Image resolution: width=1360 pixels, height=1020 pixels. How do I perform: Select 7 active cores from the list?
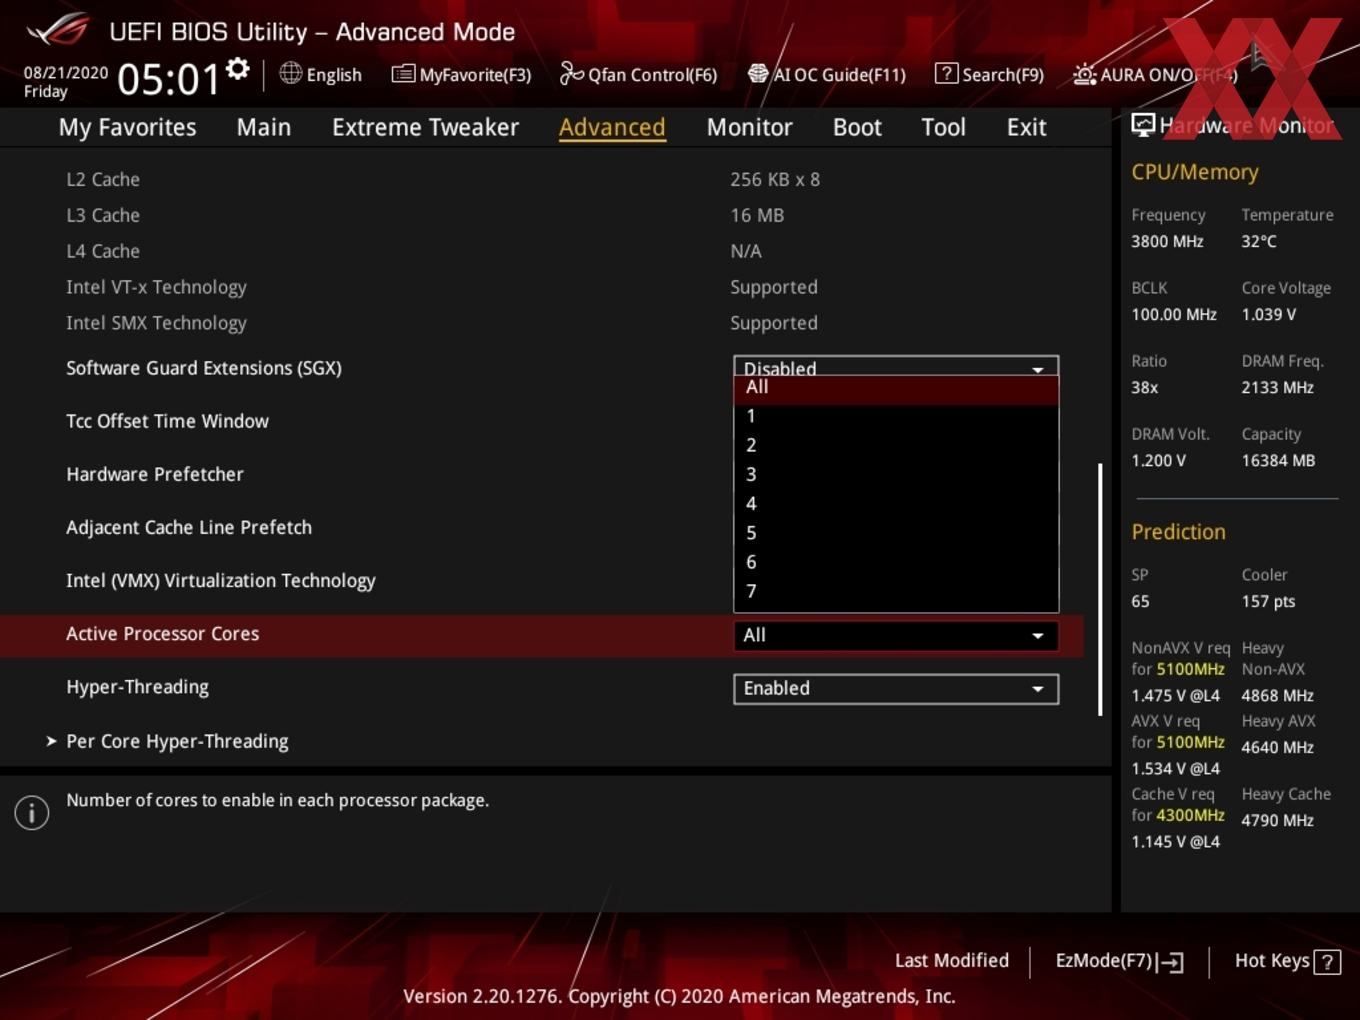pos(896,591)
